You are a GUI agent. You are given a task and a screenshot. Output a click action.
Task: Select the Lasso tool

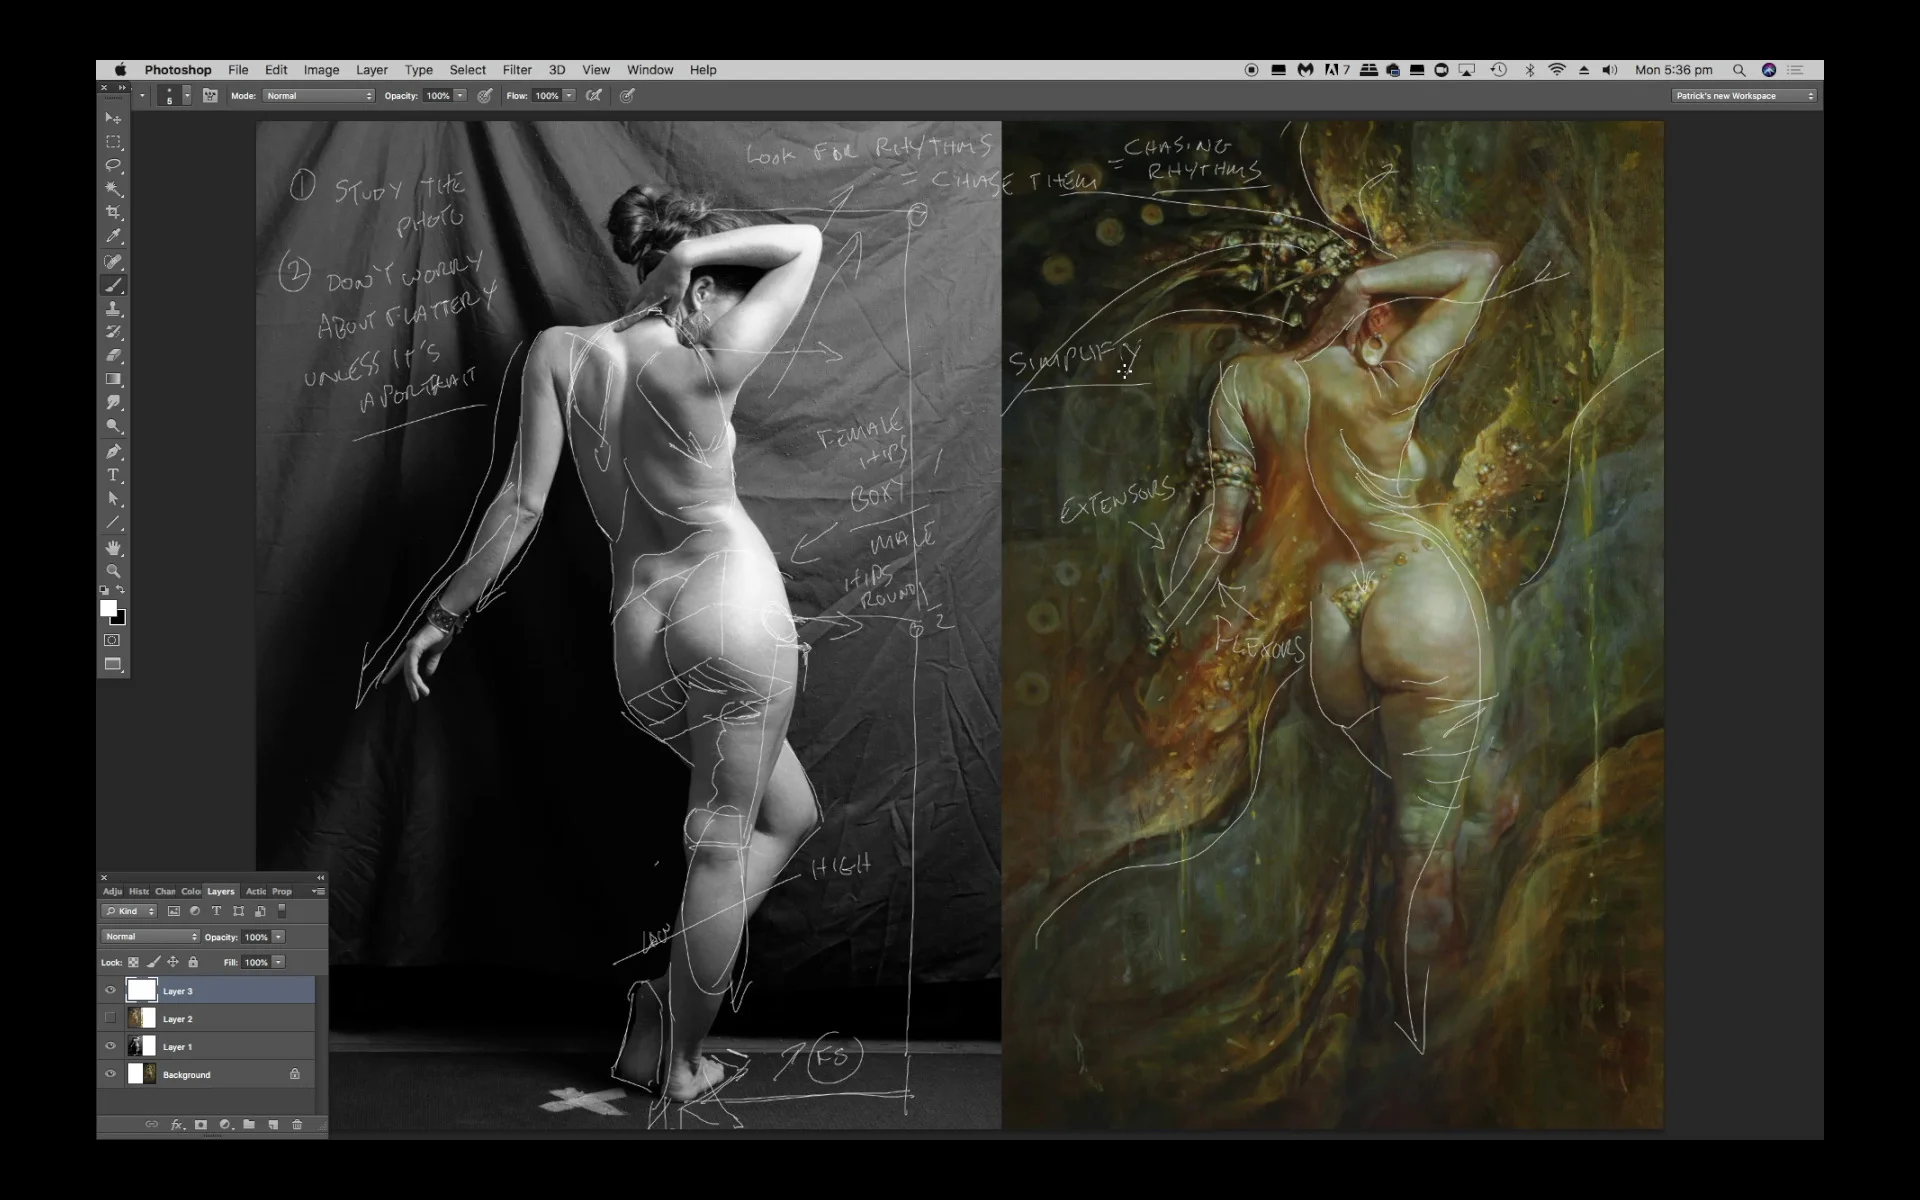[x=113, y=165]
